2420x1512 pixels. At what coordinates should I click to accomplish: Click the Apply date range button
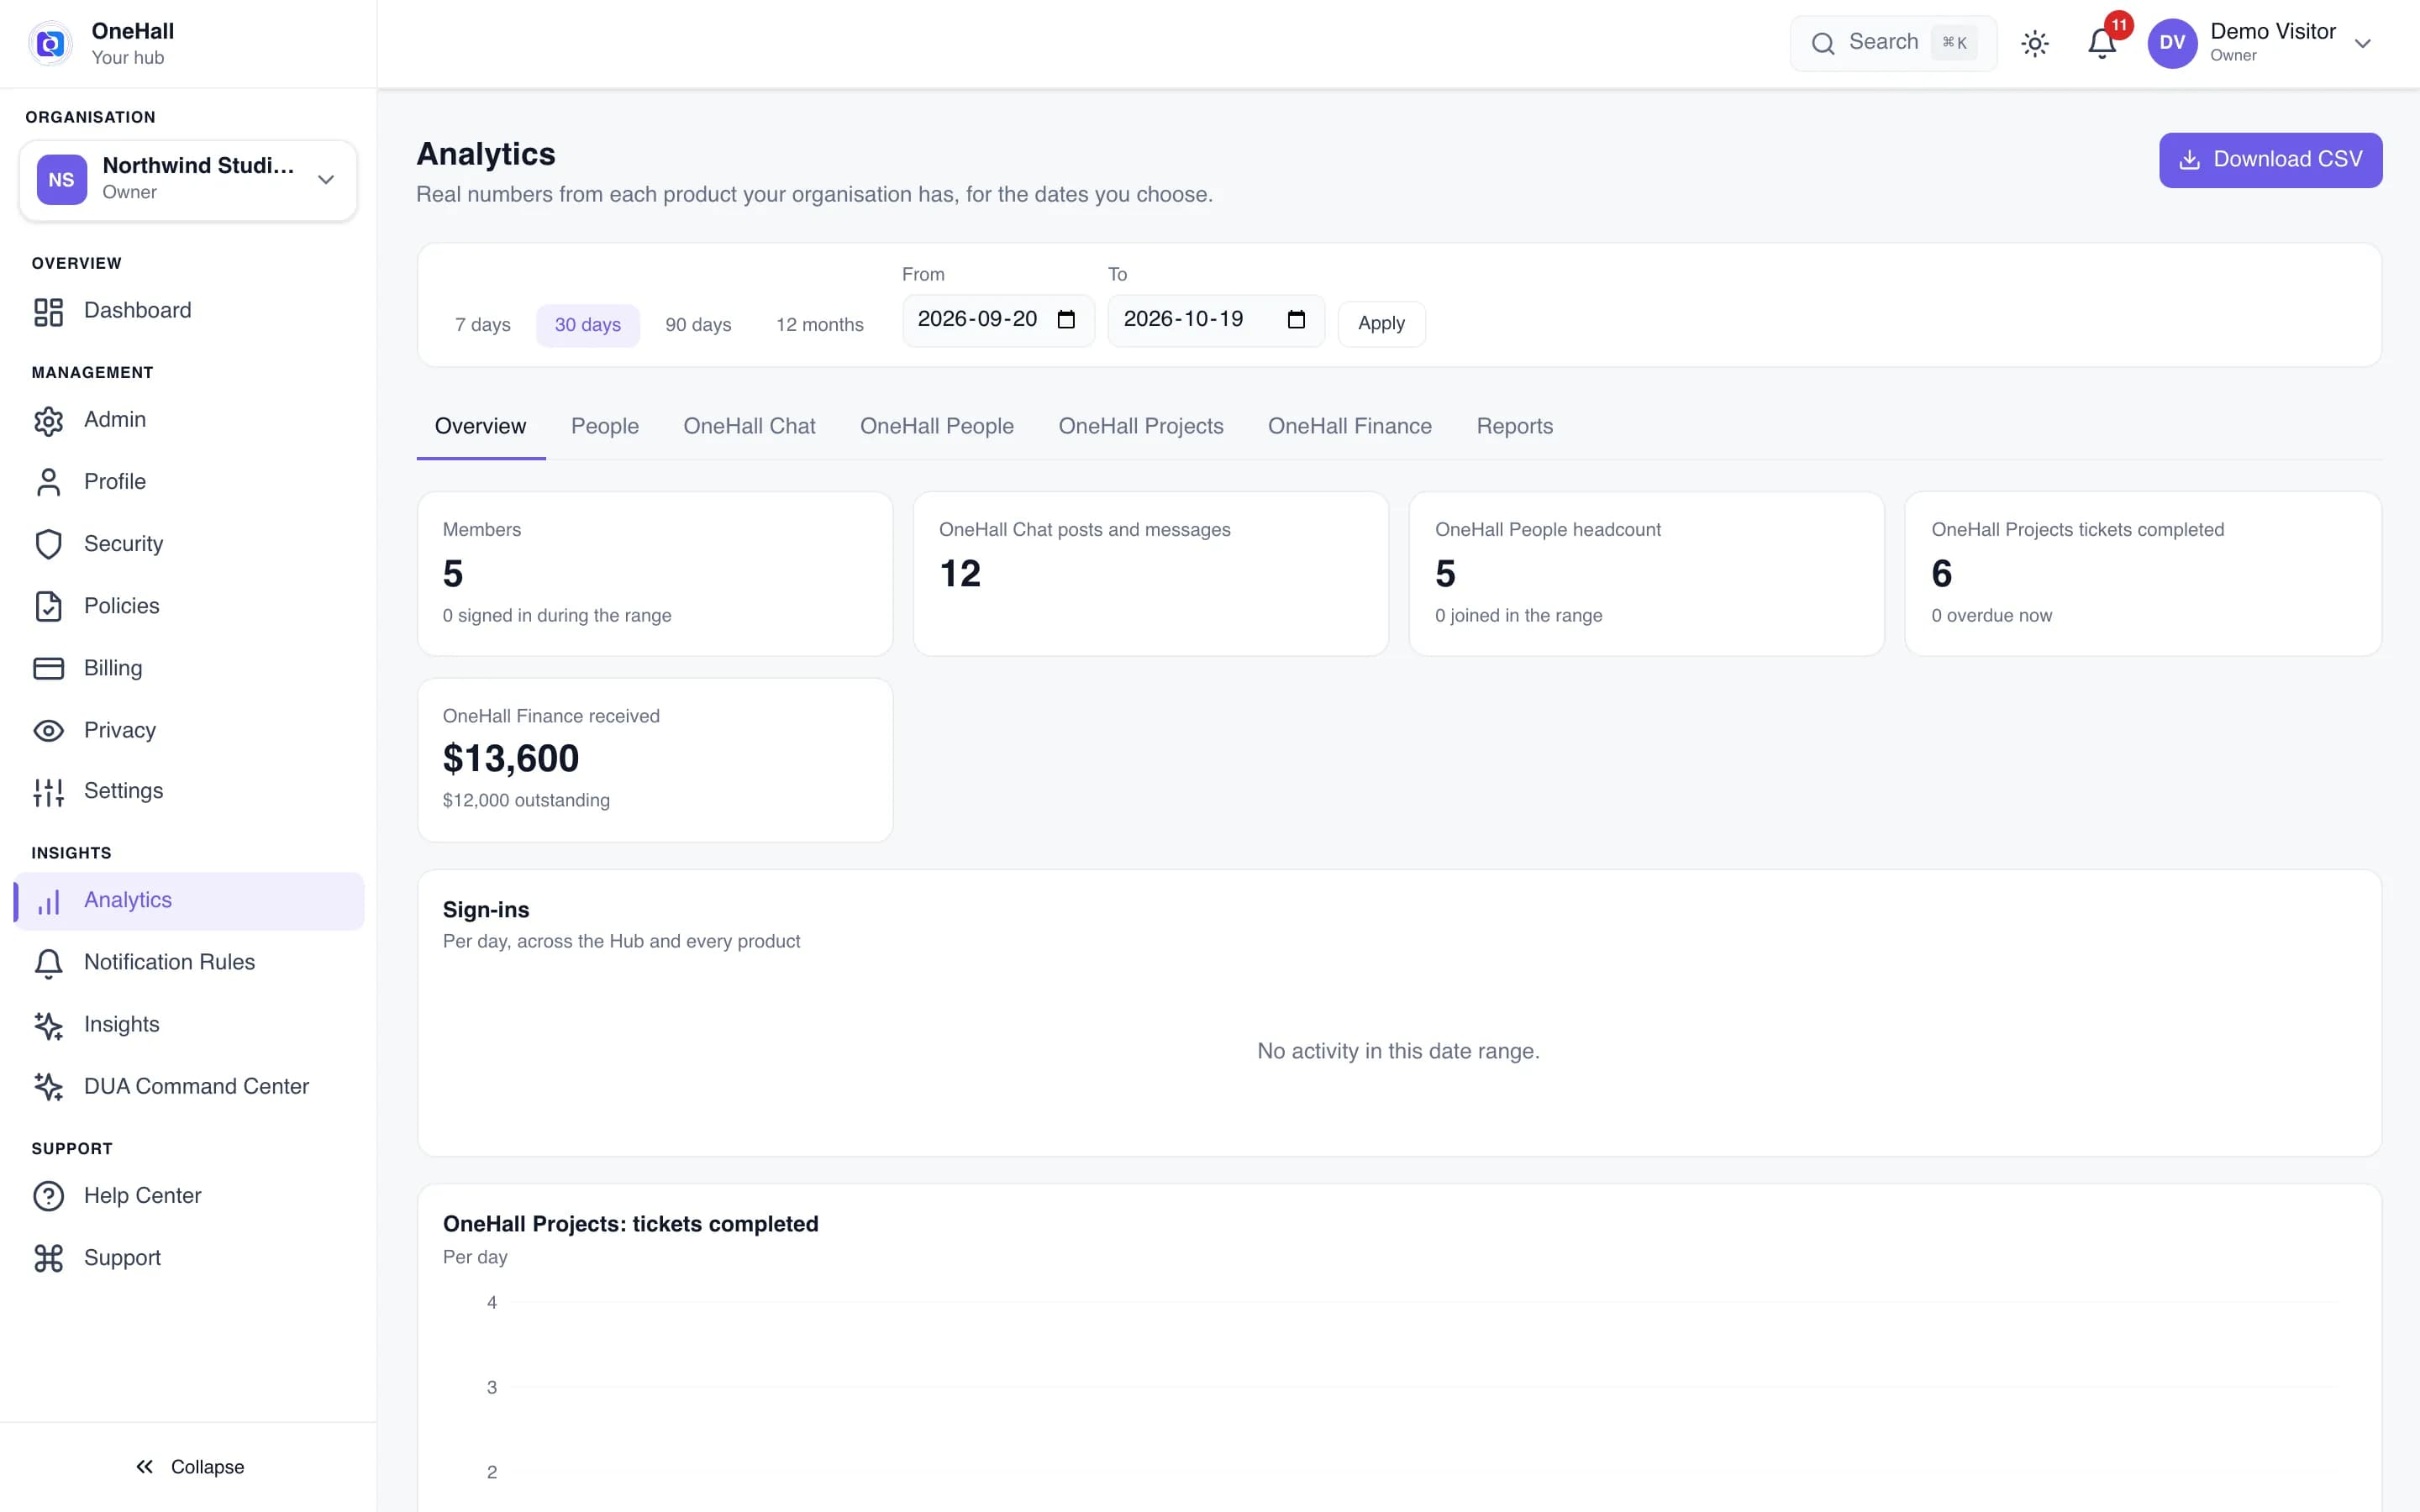[1381, 324]
